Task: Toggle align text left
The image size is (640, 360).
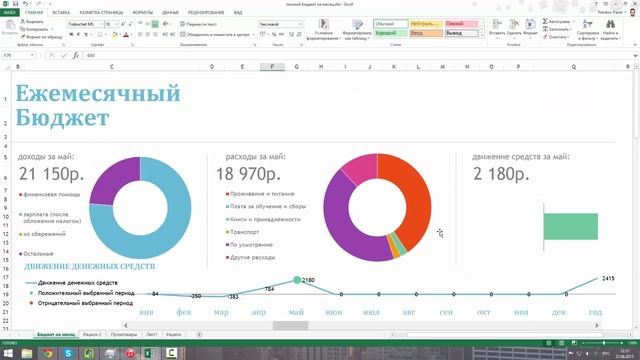Action: (x=140, y=35)
